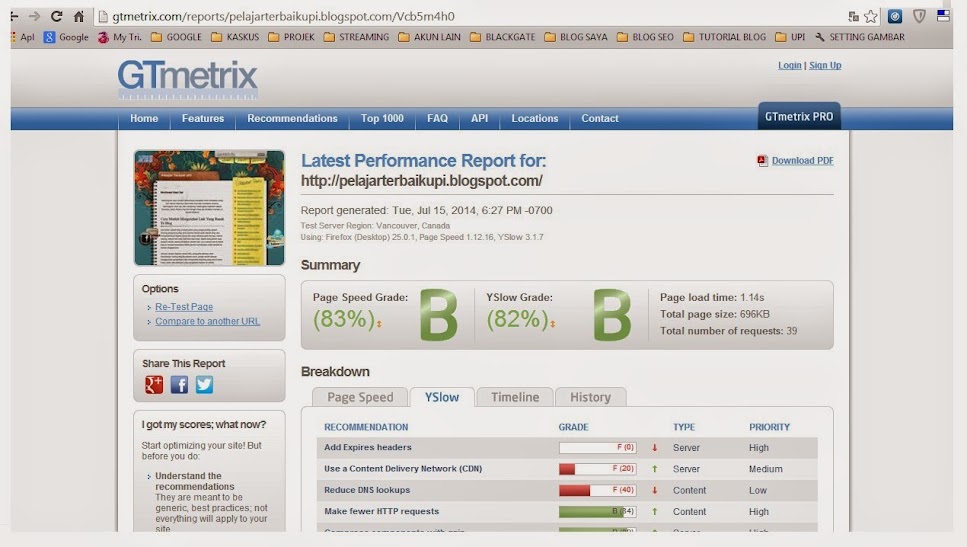Click Compare to another URL link

click(x=207, y=321)
